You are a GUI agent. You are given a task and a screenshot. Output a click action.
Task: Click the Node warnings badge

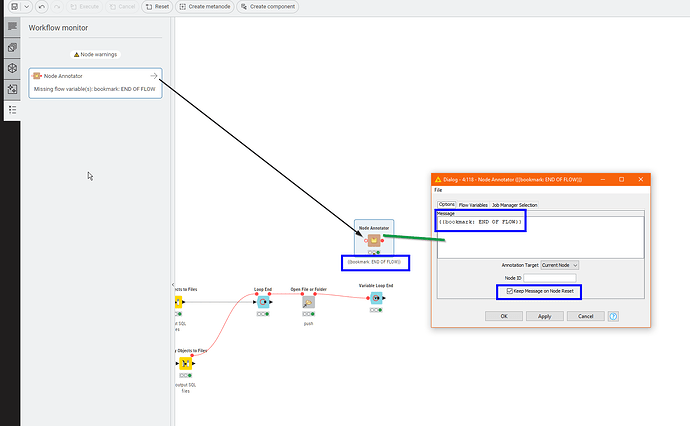(95, 55)
